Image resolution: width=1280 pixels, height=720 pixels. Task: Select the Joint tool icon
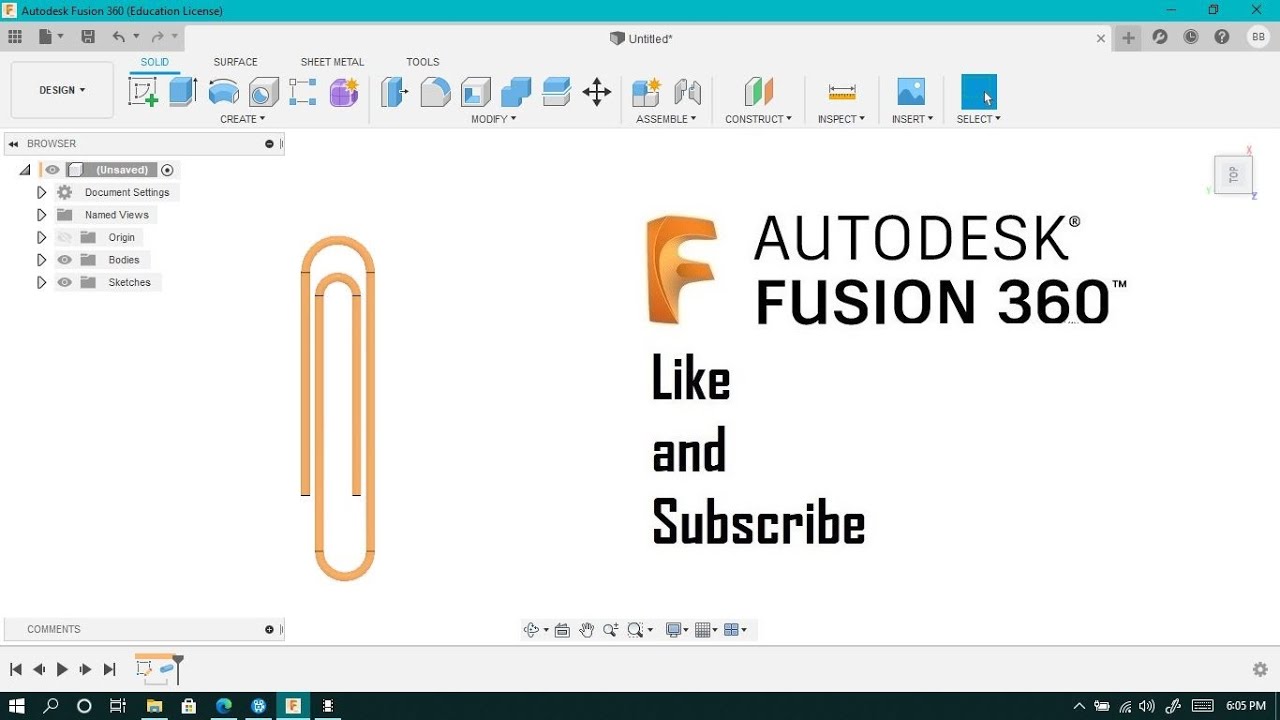tap(688, 92)
